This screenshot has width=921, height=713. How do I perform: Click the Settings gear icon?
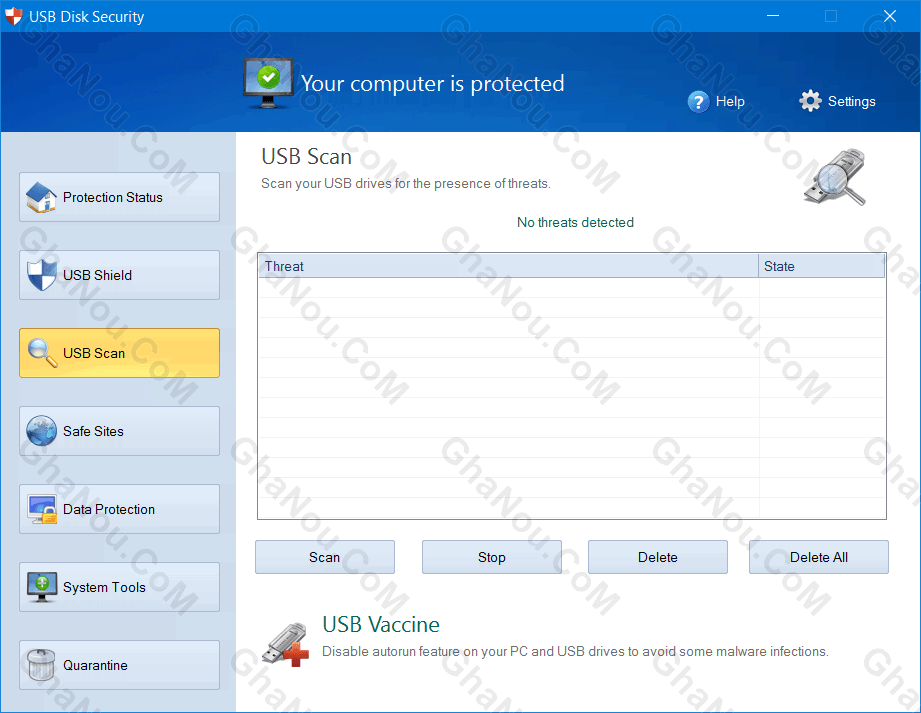pos(810,101)
